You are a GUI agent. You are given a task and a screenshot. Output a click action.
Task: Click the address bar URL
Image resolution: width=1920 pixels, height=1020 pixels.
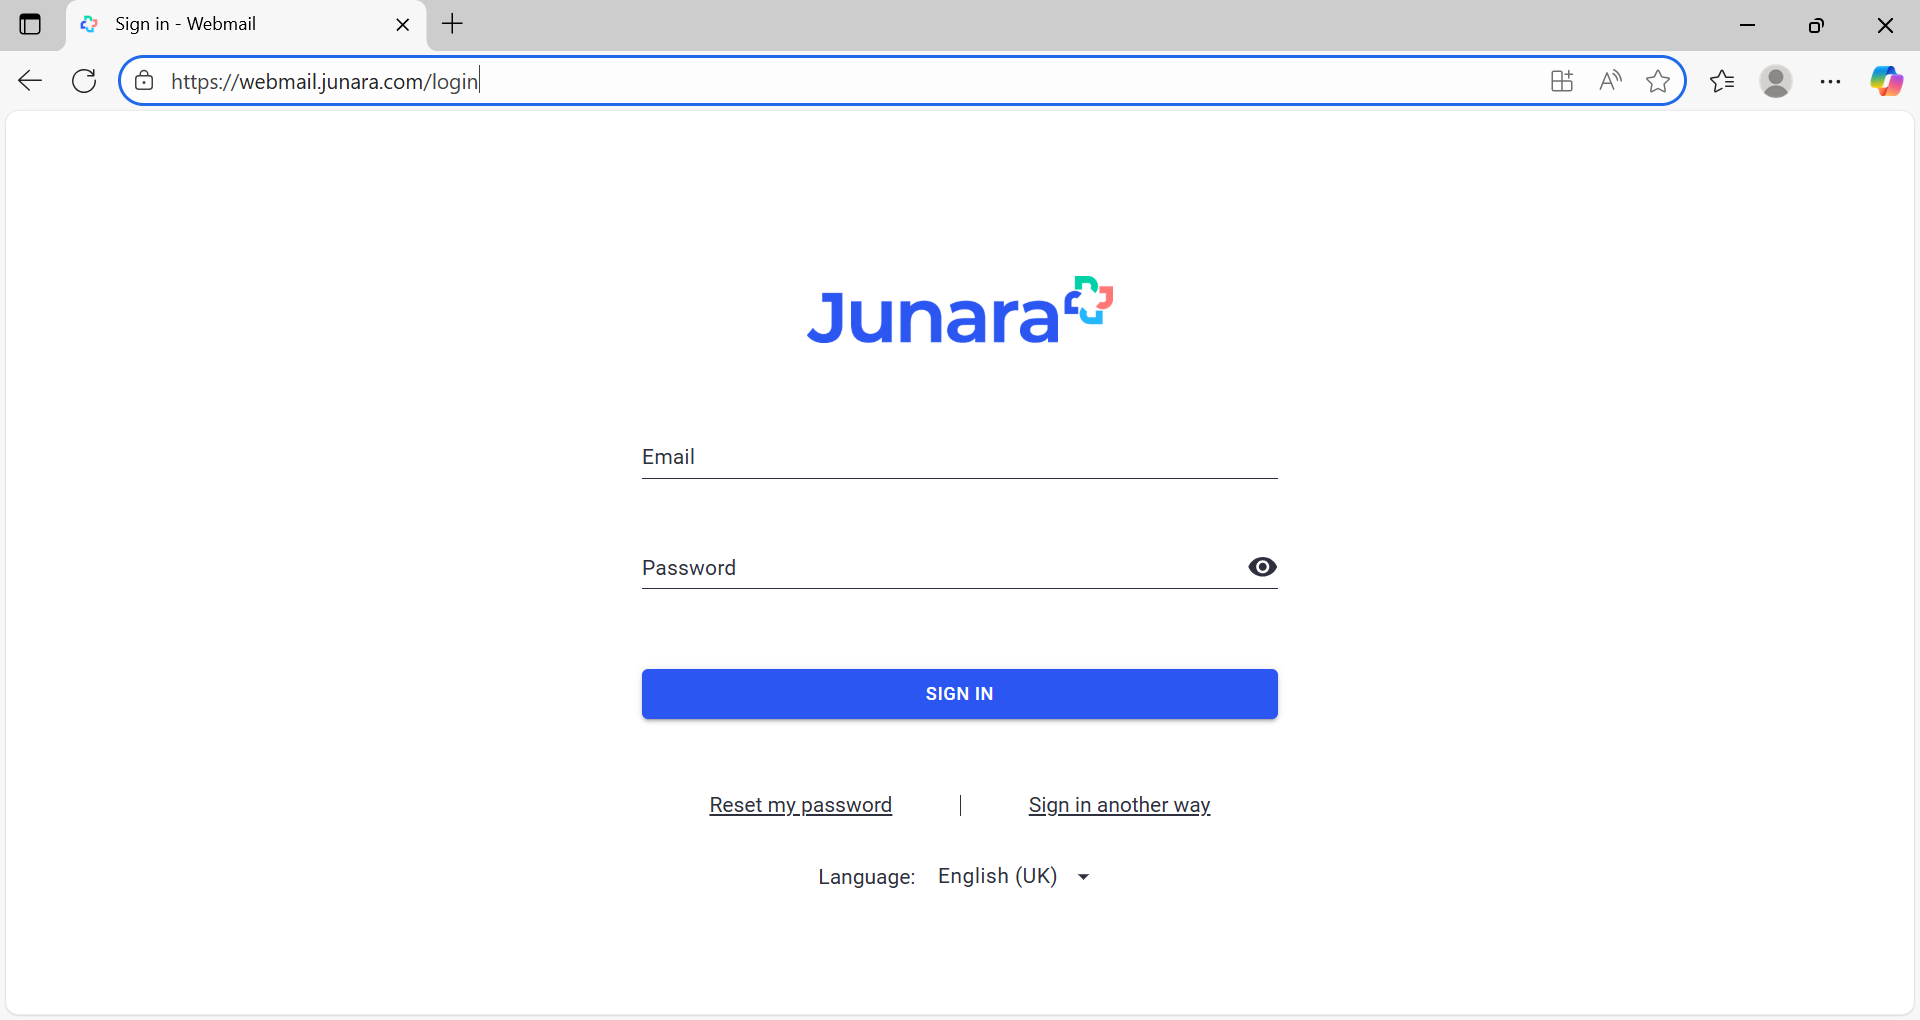point(325,81)
